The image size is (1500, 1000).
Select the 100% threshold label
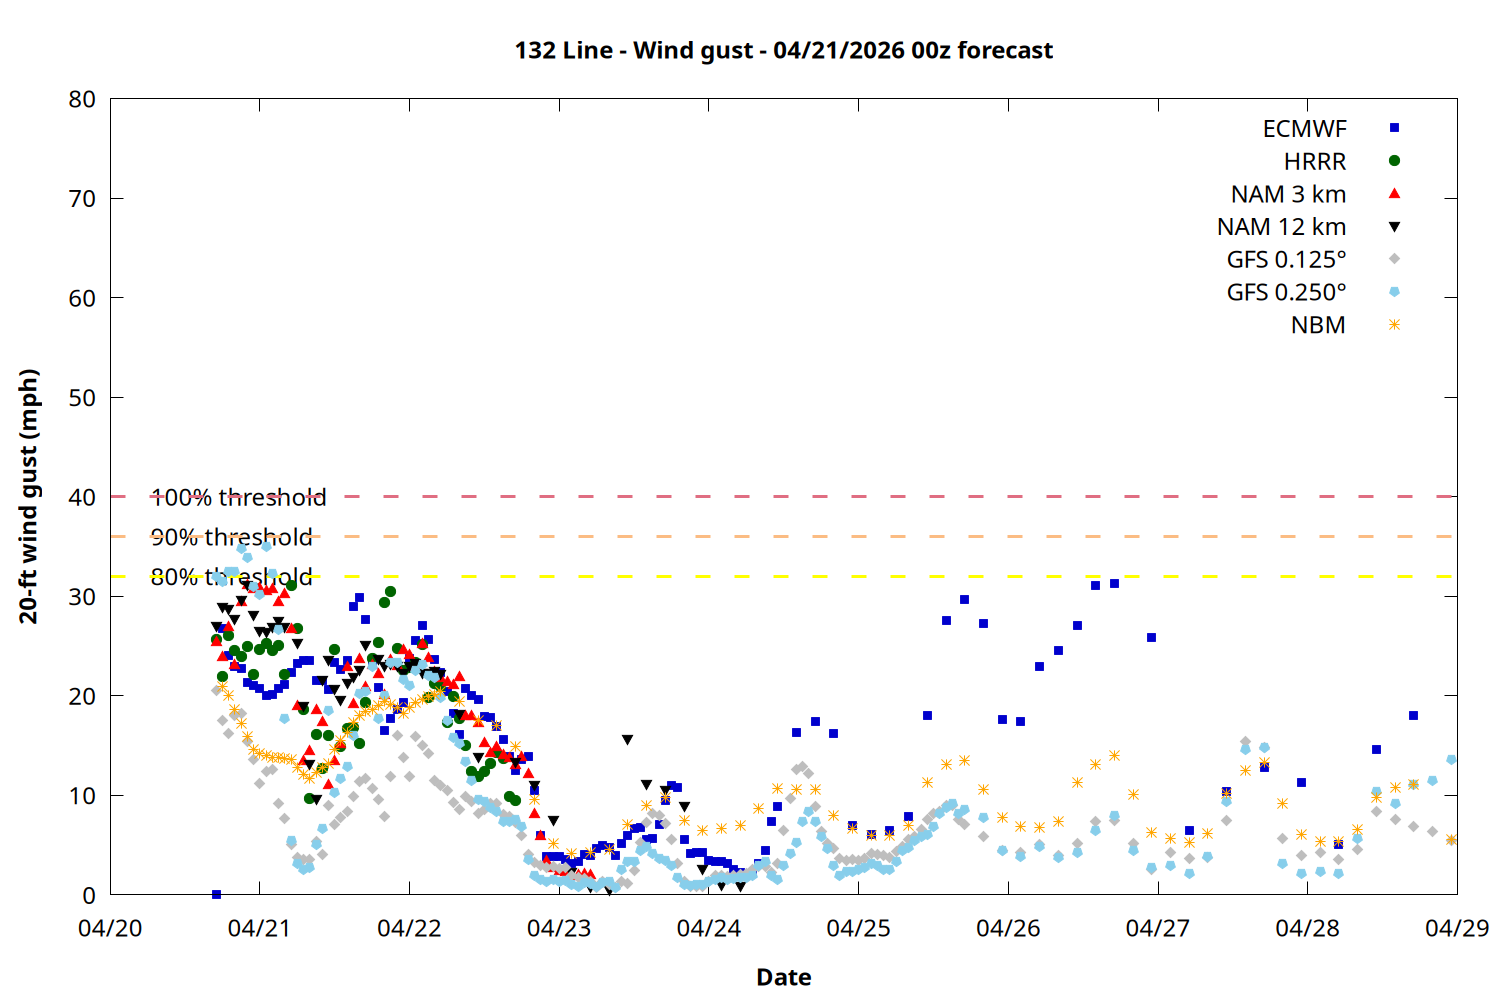pyautogui.click(x=238, y=497)
